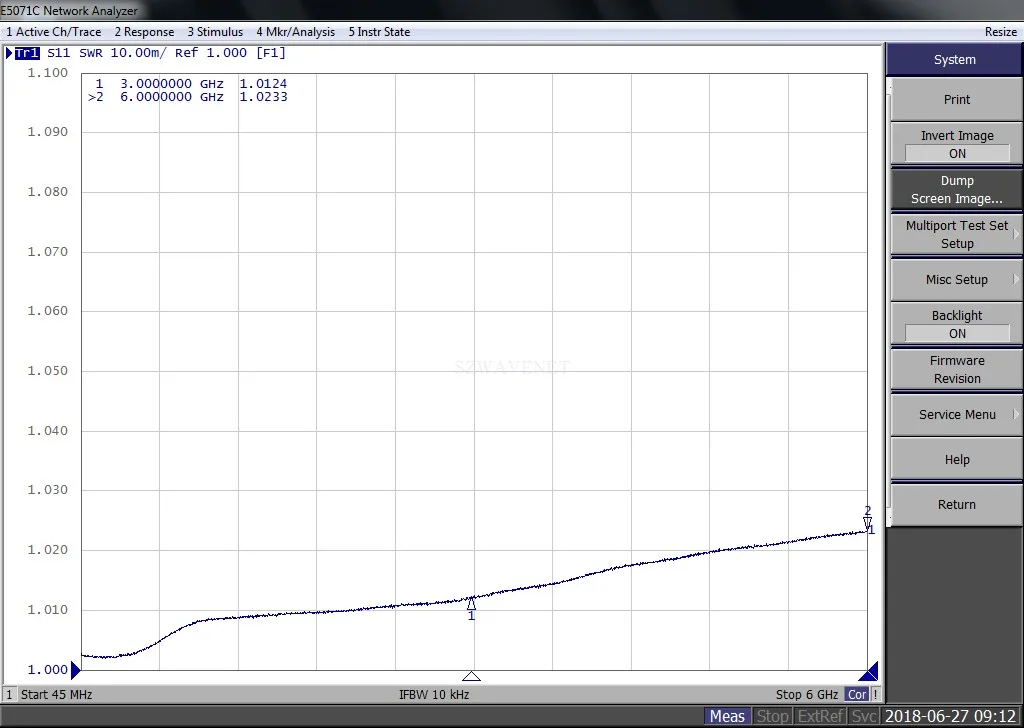The height and width of the screenshot is (728, 1024).
Task: Click the Return softkey
Action: (x=957, y=505)
